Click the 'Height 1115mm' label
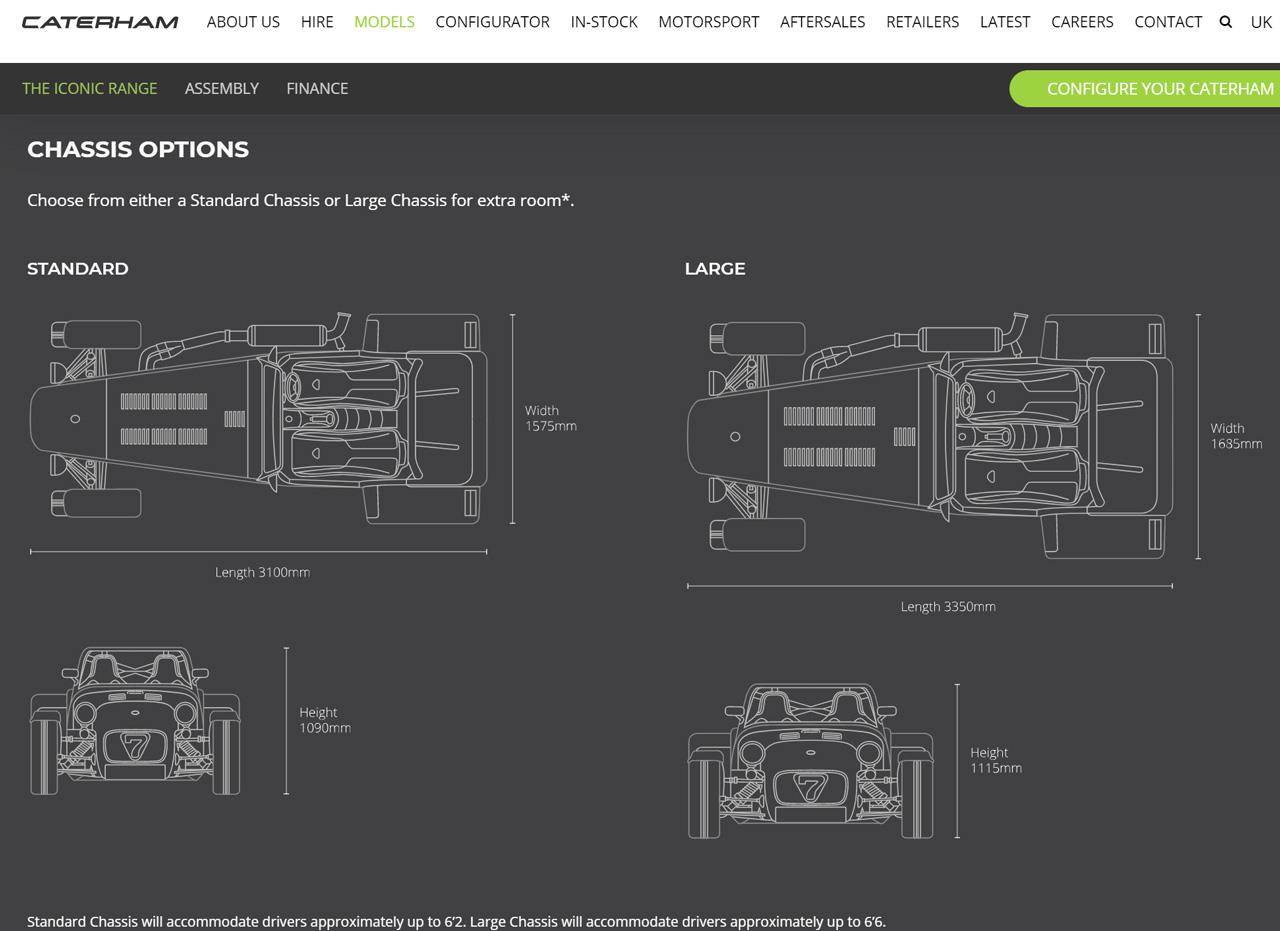 996,760
